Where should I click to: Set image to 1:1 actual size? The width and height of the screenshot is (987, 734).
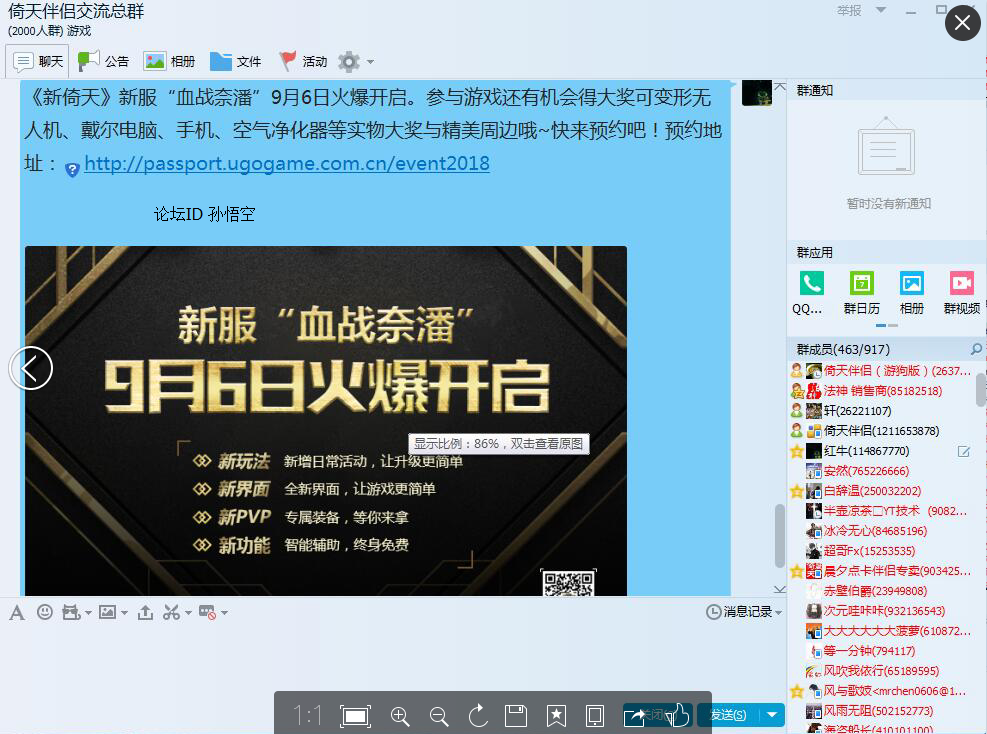pyautogui.click(x=307, y=715)
